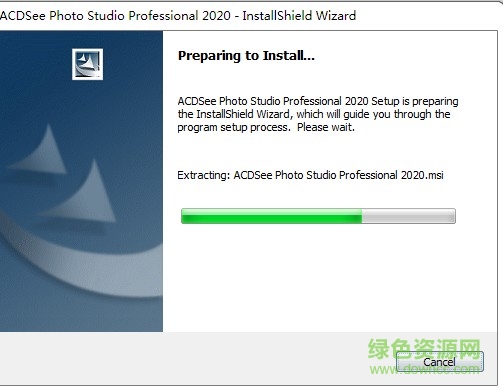Viewport: 503px width, 388px height.
Task: Click the green Chinese watermark text
Action: point(424,349)
